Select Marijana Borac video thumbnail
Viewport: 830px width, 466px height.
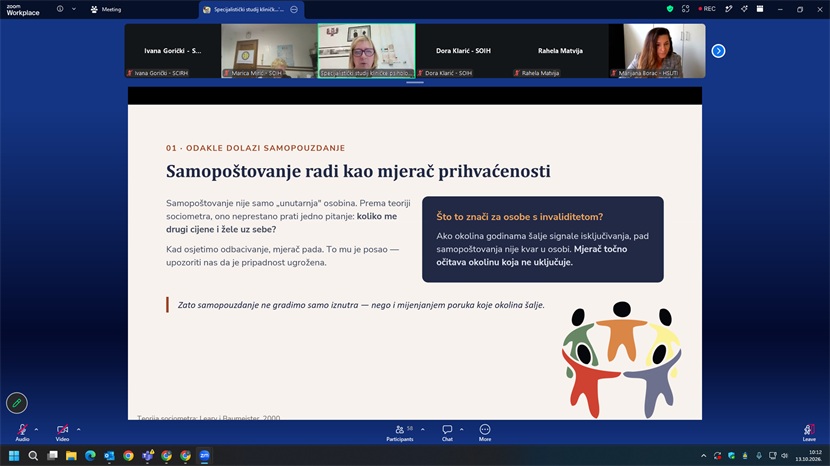657,51
